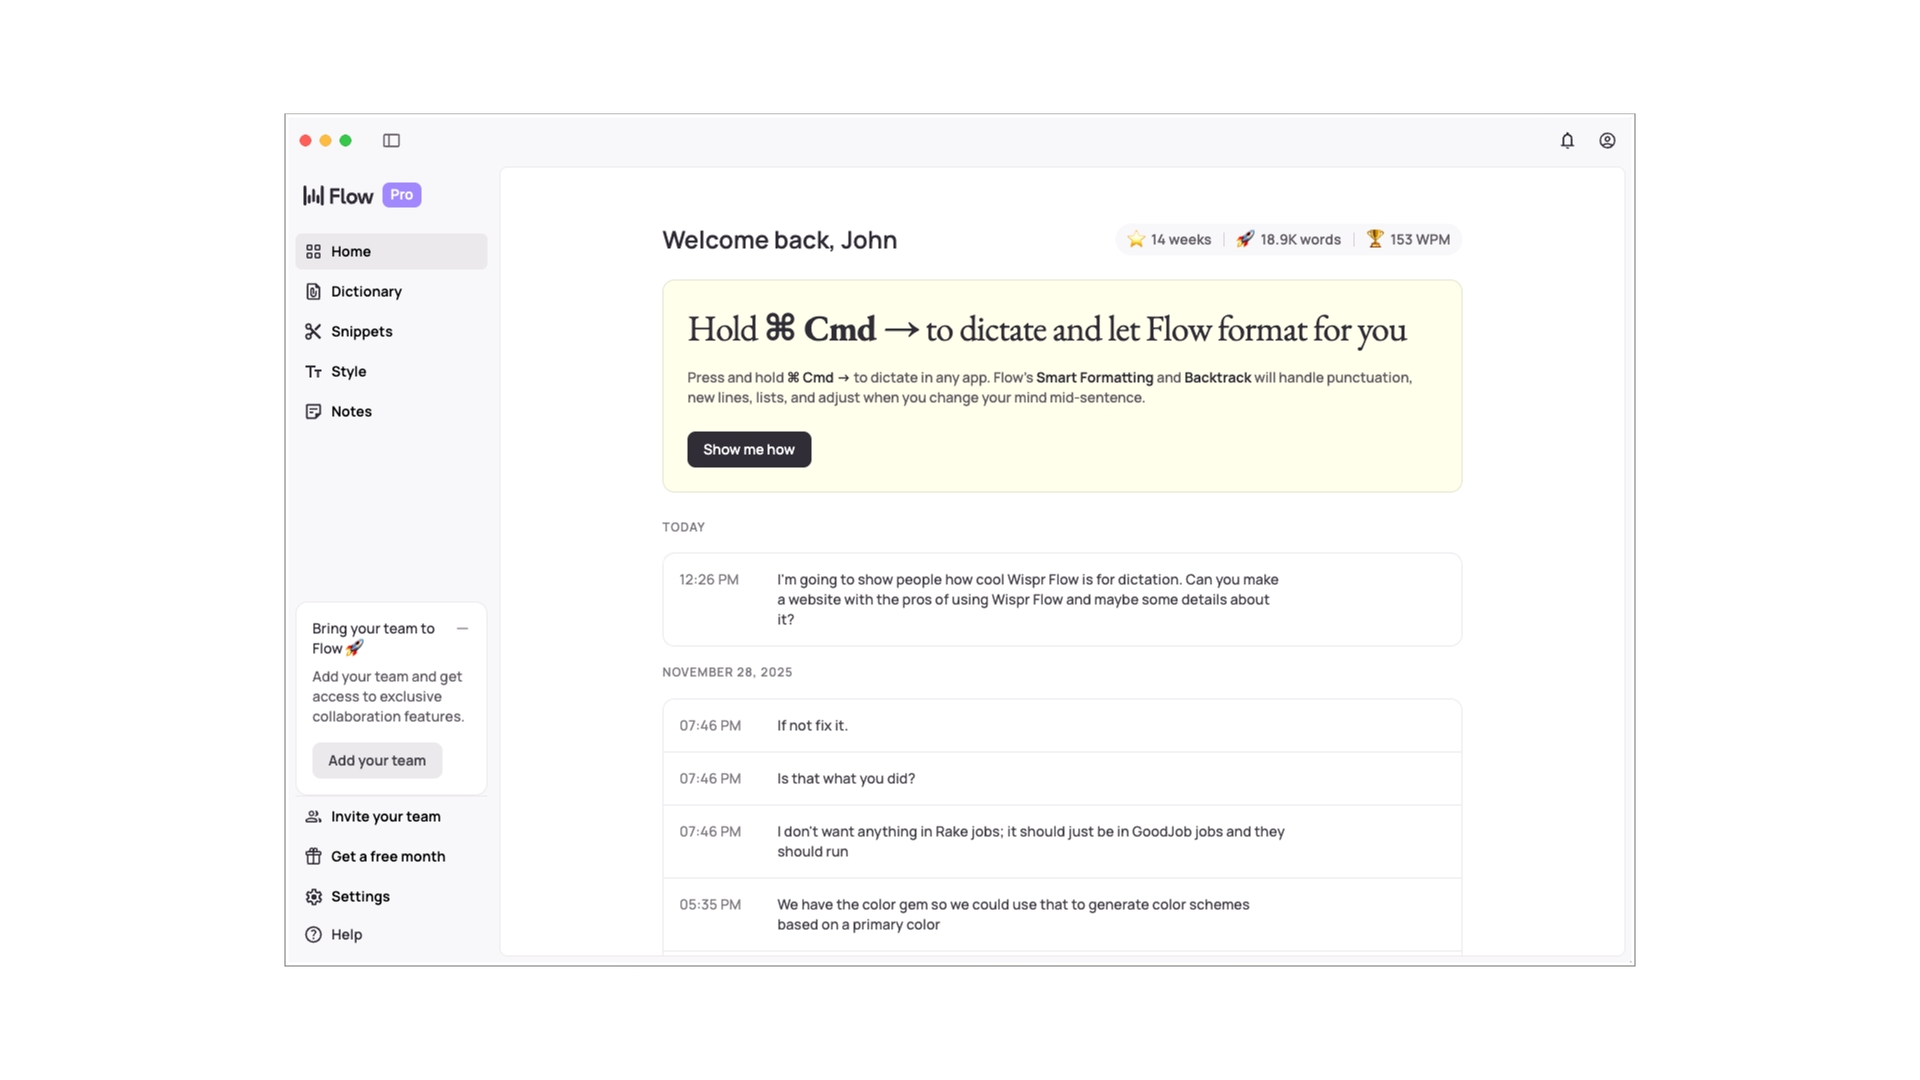
Task: Click the Show me how button
Action: (x=748, y=449)
